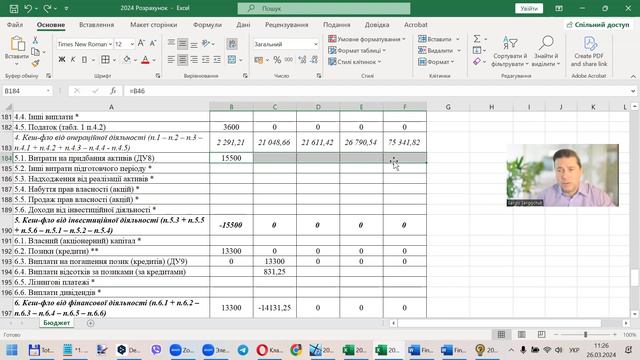The width and height of the screenshot is (640, 360).
Task: Apply the fill color bucket
Action: click(x=127, y=60)
